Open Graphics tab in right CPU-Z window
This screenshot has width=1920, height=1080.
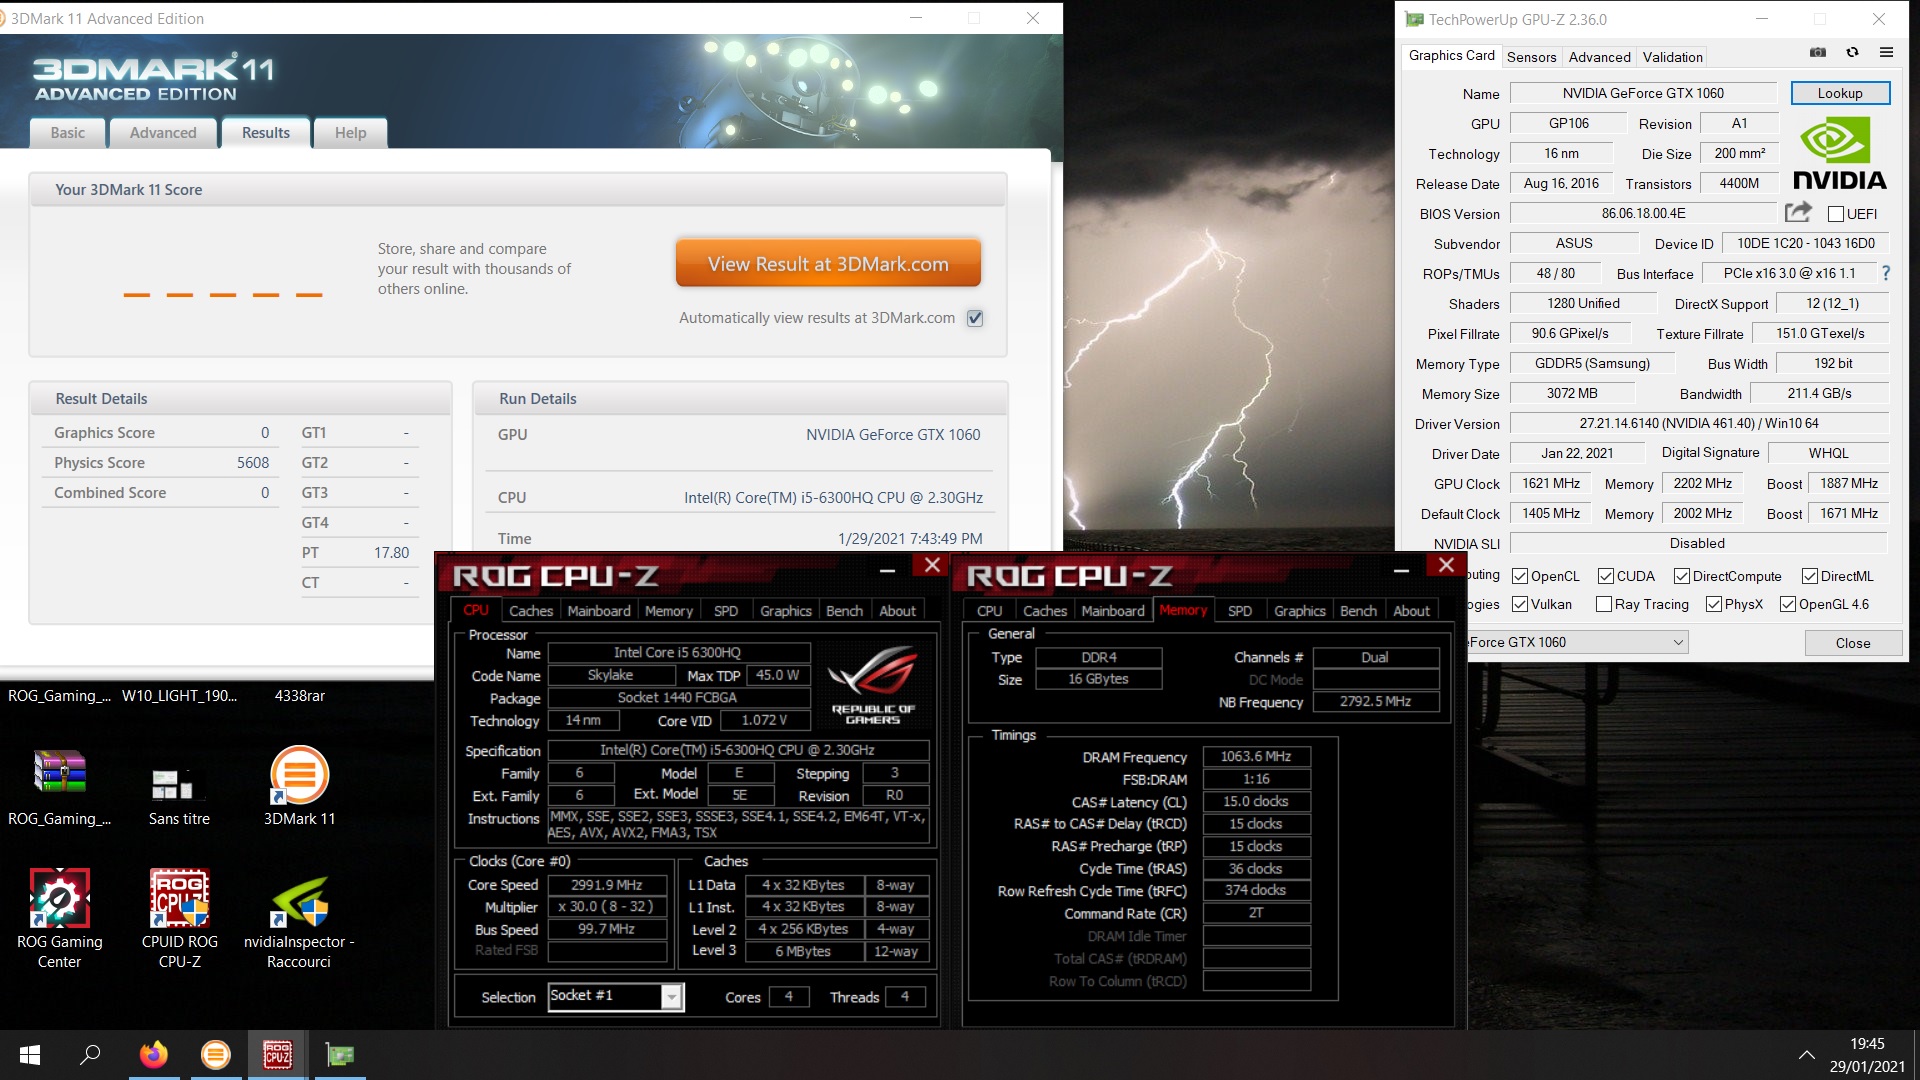click(1299, 610)
